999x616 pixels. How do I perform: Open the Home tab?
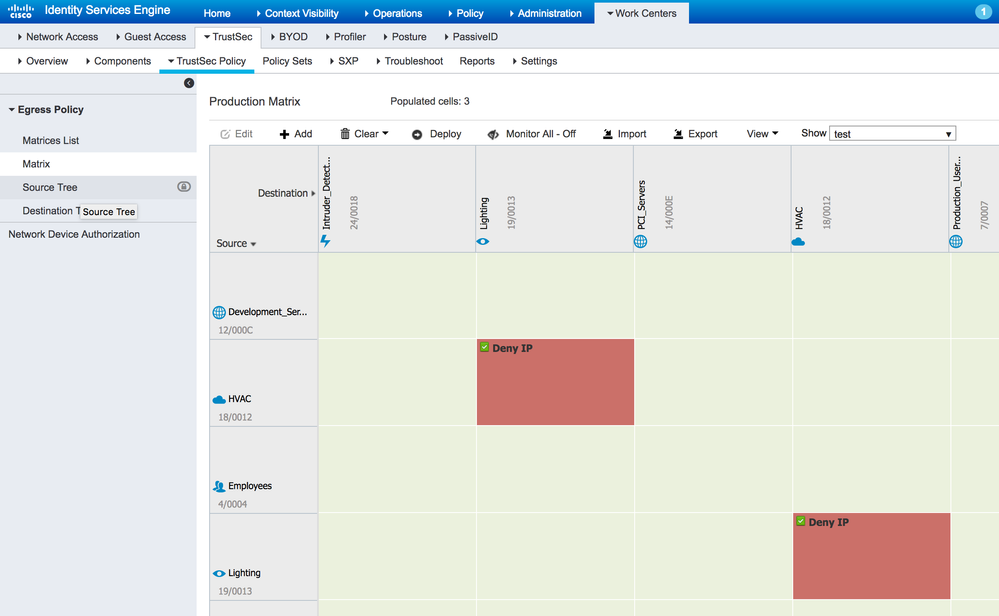pos(217,13)
